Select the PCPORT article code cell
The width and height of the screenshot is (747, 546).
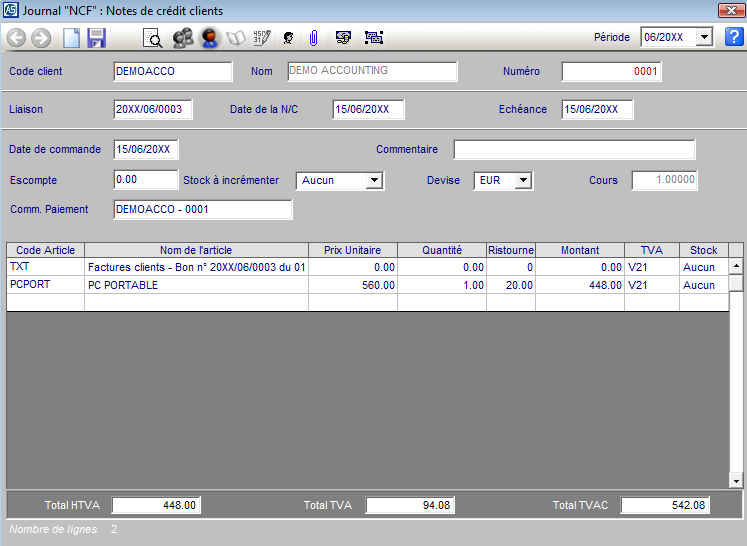click(x=46, y=285)
